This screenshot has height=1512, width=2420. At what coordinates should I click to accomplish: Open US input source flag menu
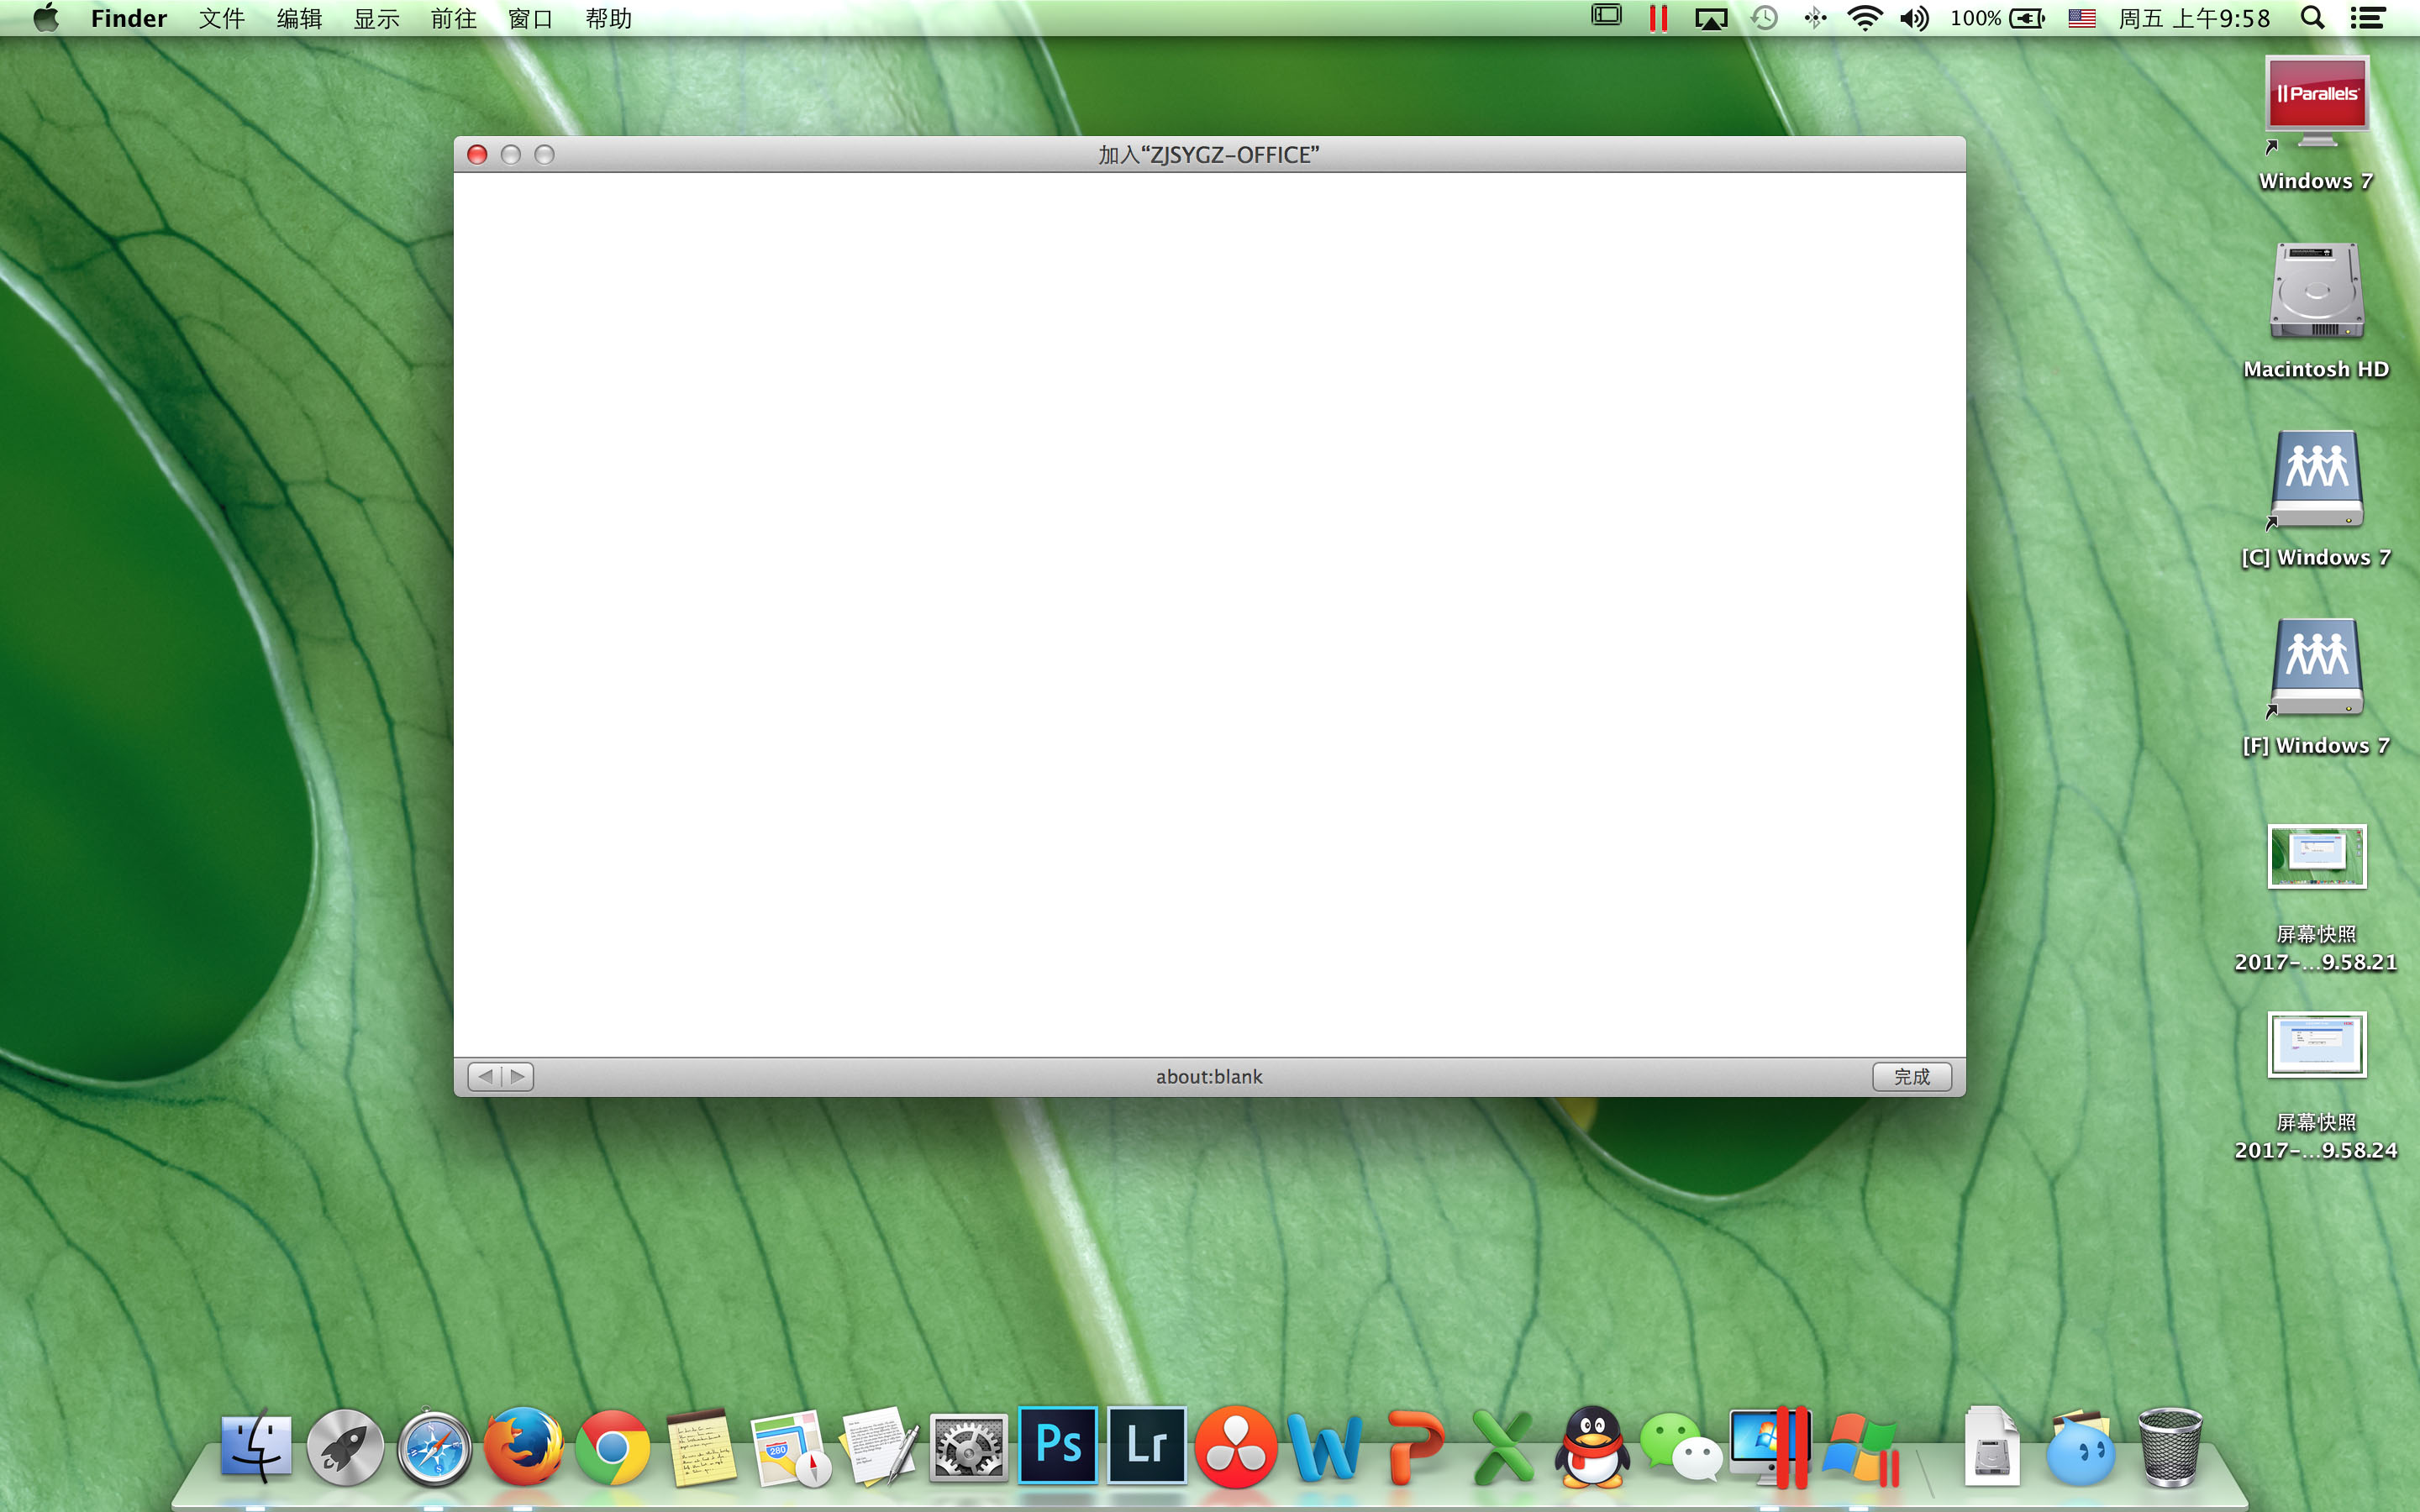(x=2081, y=18)
